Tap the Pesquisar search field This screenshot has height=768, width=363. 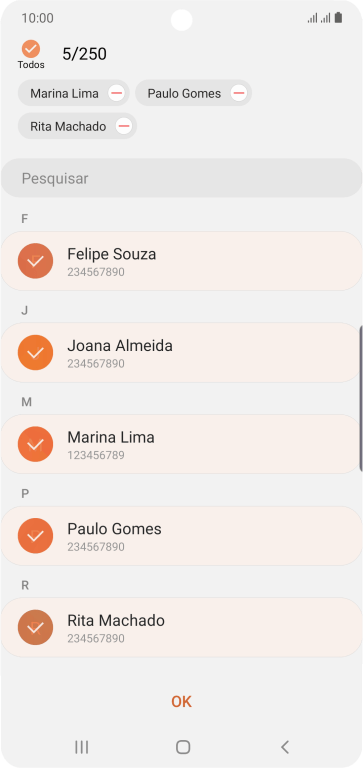[181, 178]
